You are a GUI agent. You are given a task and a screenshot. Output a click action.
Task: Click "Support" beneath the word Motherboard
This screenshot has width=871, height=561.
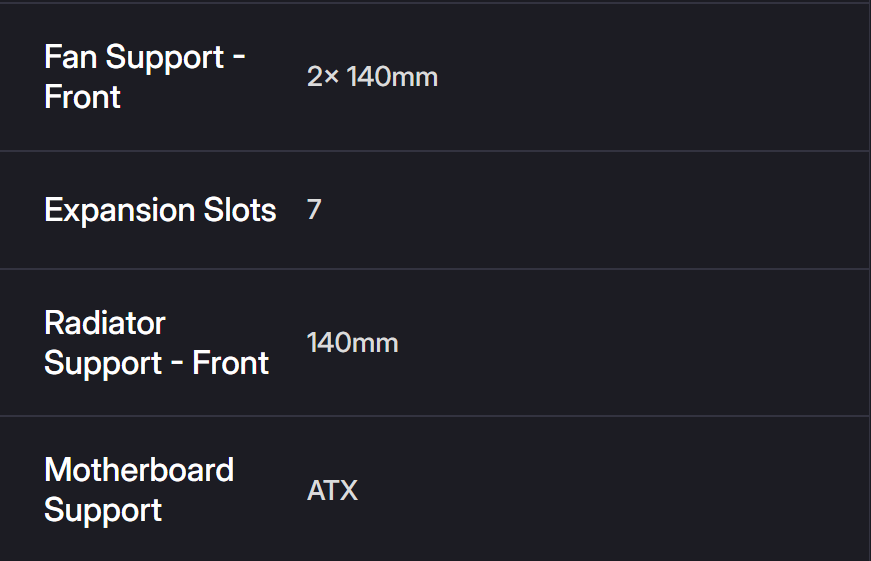[x=103, y=510]
